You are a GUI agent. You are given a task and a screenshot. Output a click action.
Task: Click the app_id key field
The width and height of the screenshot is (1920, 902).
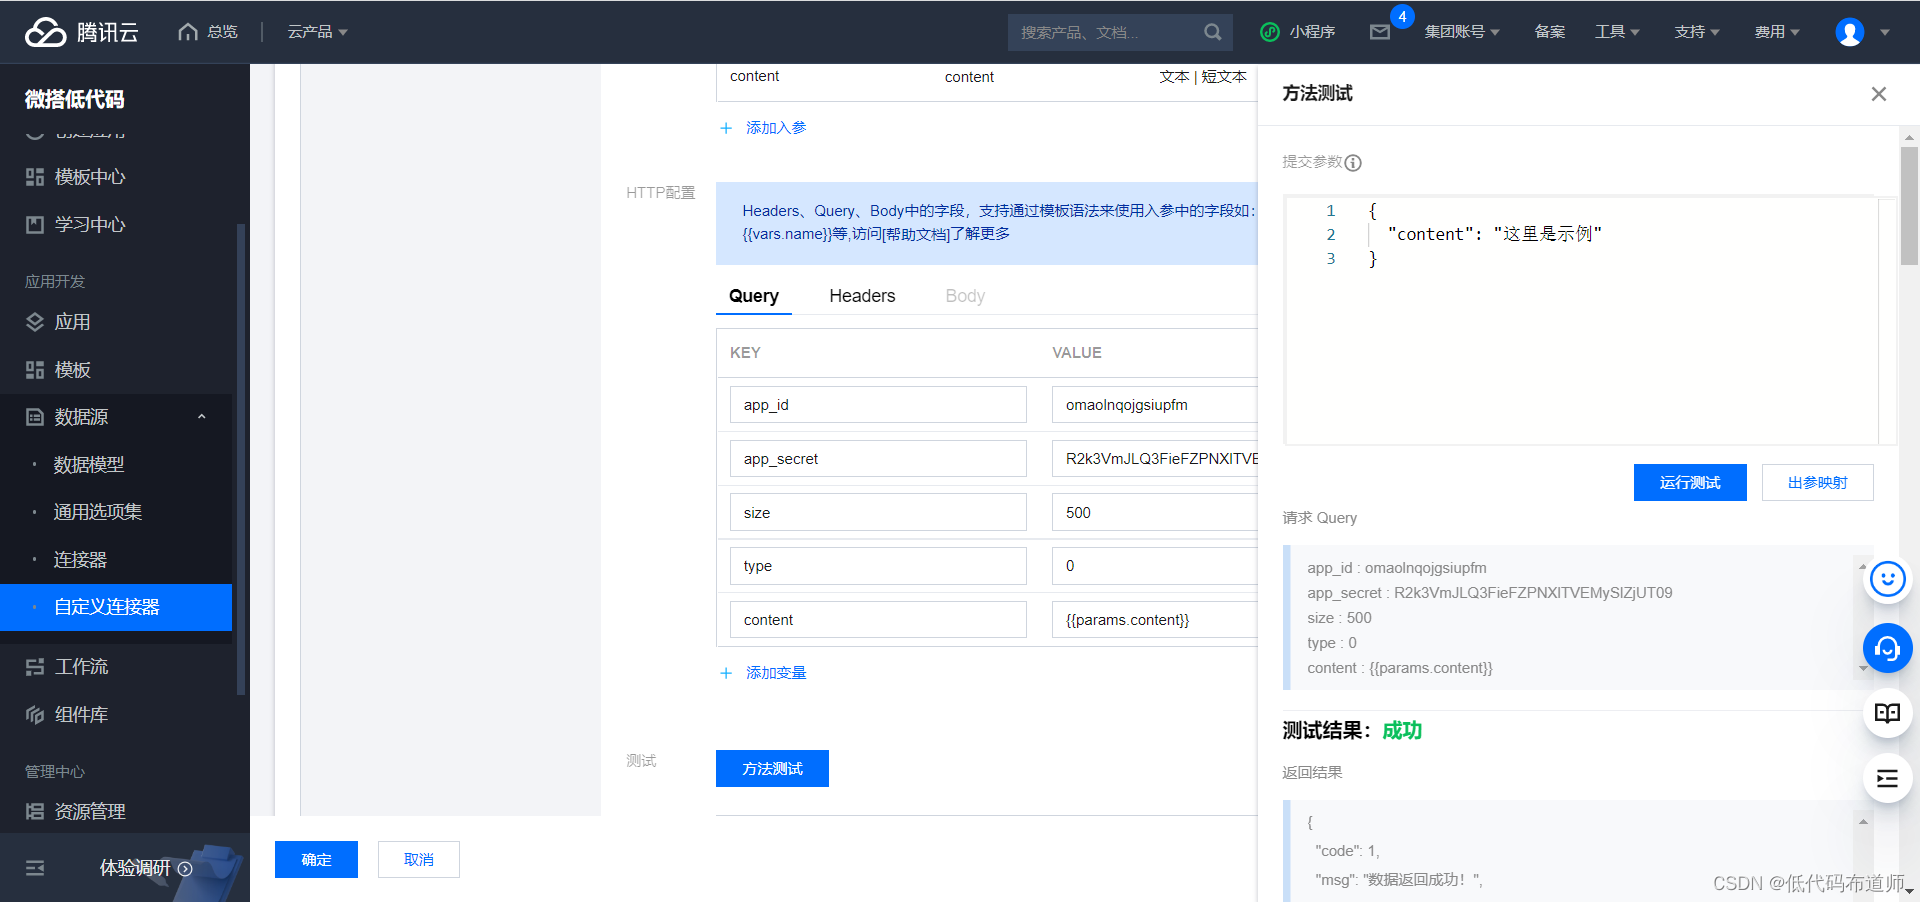pyautogui.click(x=878, y=405)
